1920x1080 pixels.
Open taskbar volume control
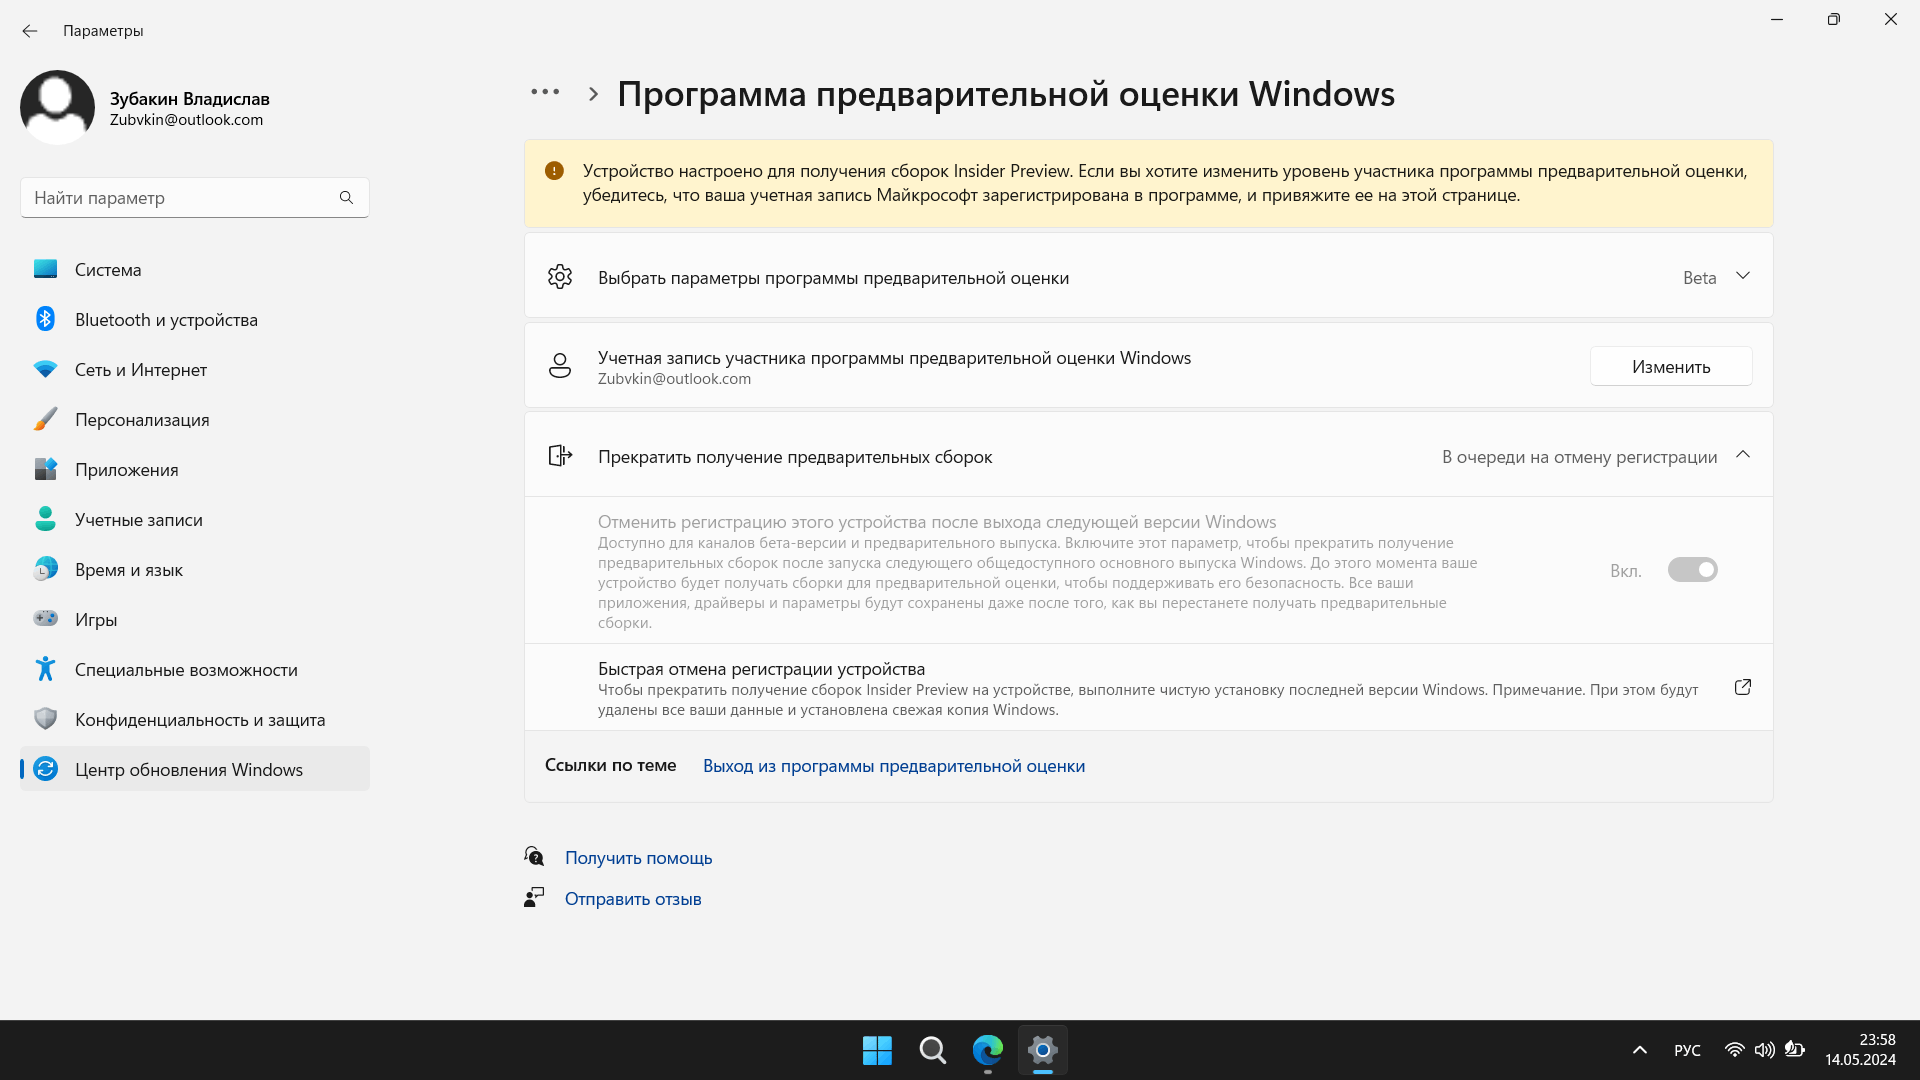click(x=1765, y=1050)
